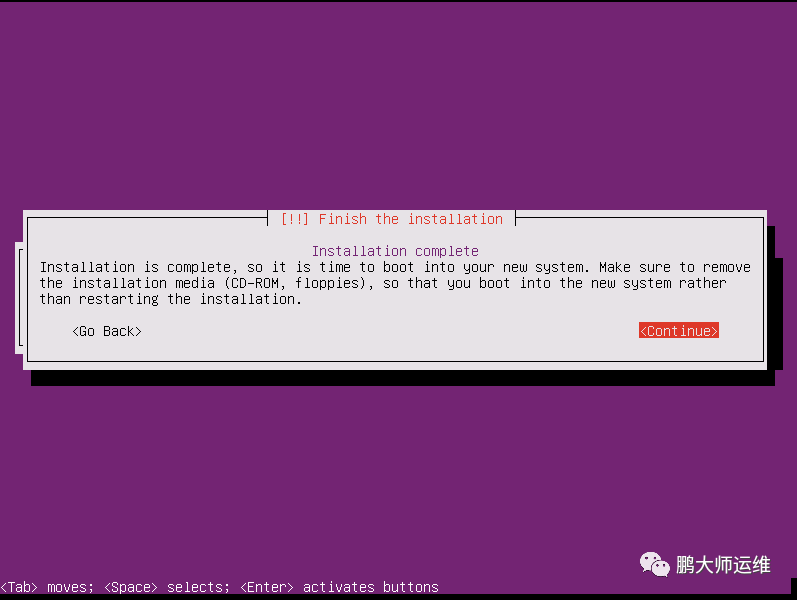Click 'than restarting the installation.' line
Screen dimensions: 797x600
point(171,299)
